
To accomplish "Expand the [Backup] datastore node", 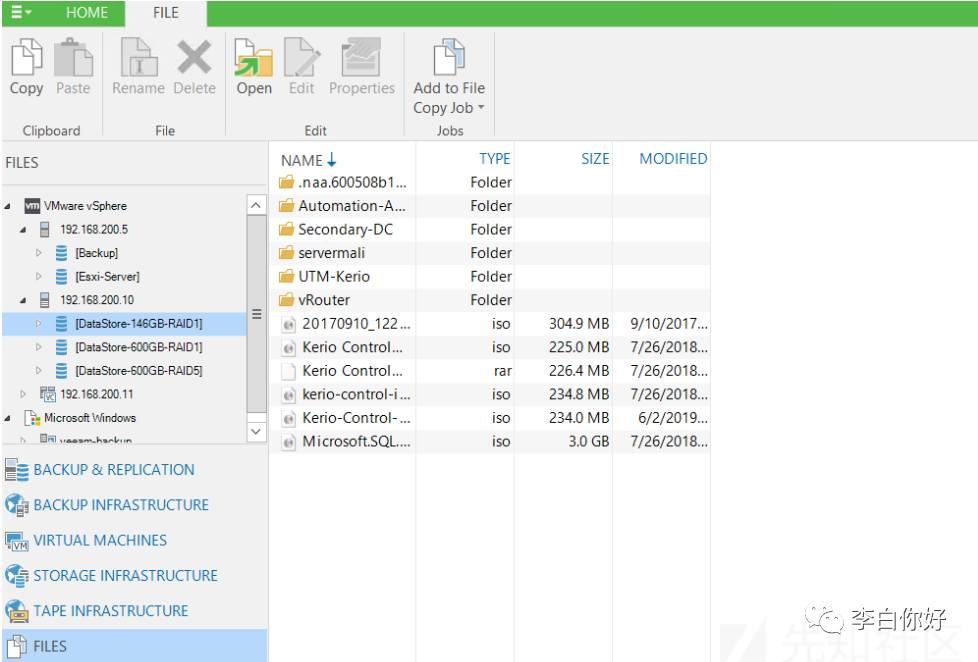I will coord(39,253).
